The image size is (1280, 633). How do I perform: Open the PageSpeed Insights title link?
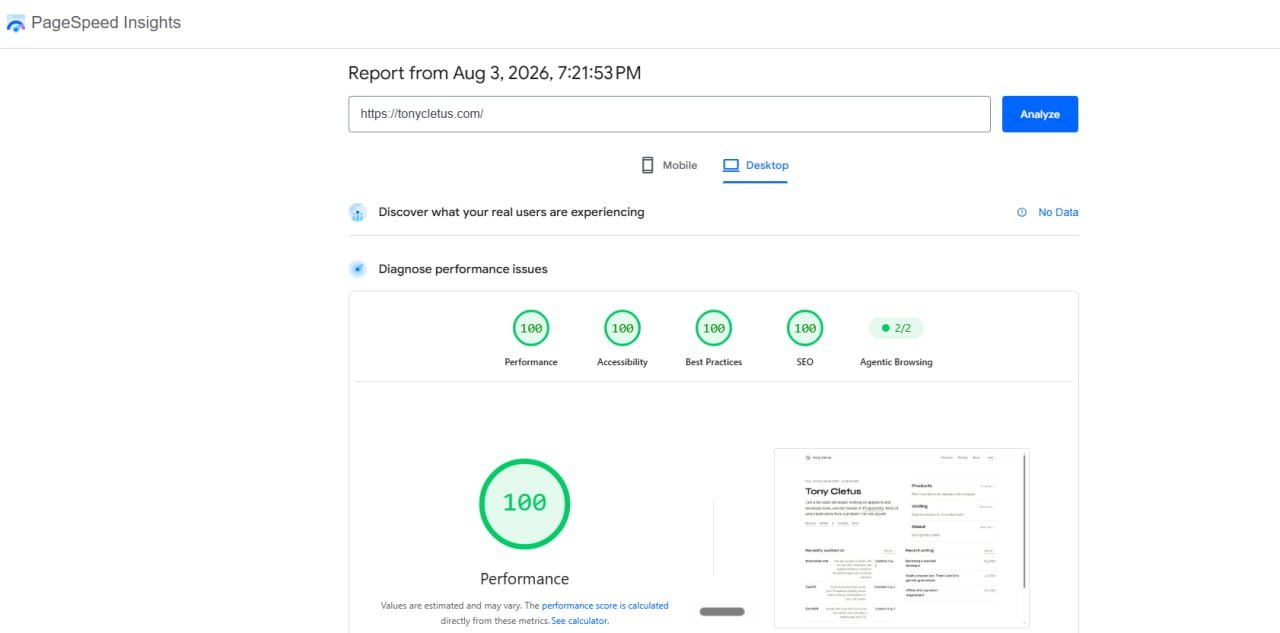pos(106,22)
